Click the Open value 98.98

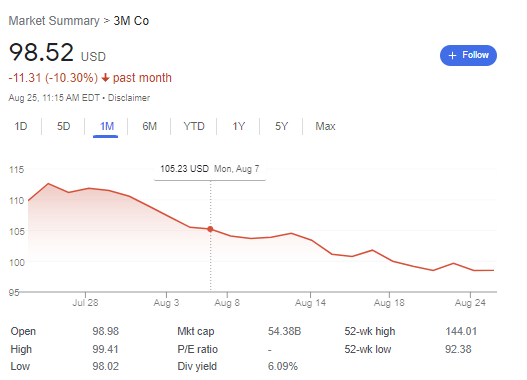106,331
